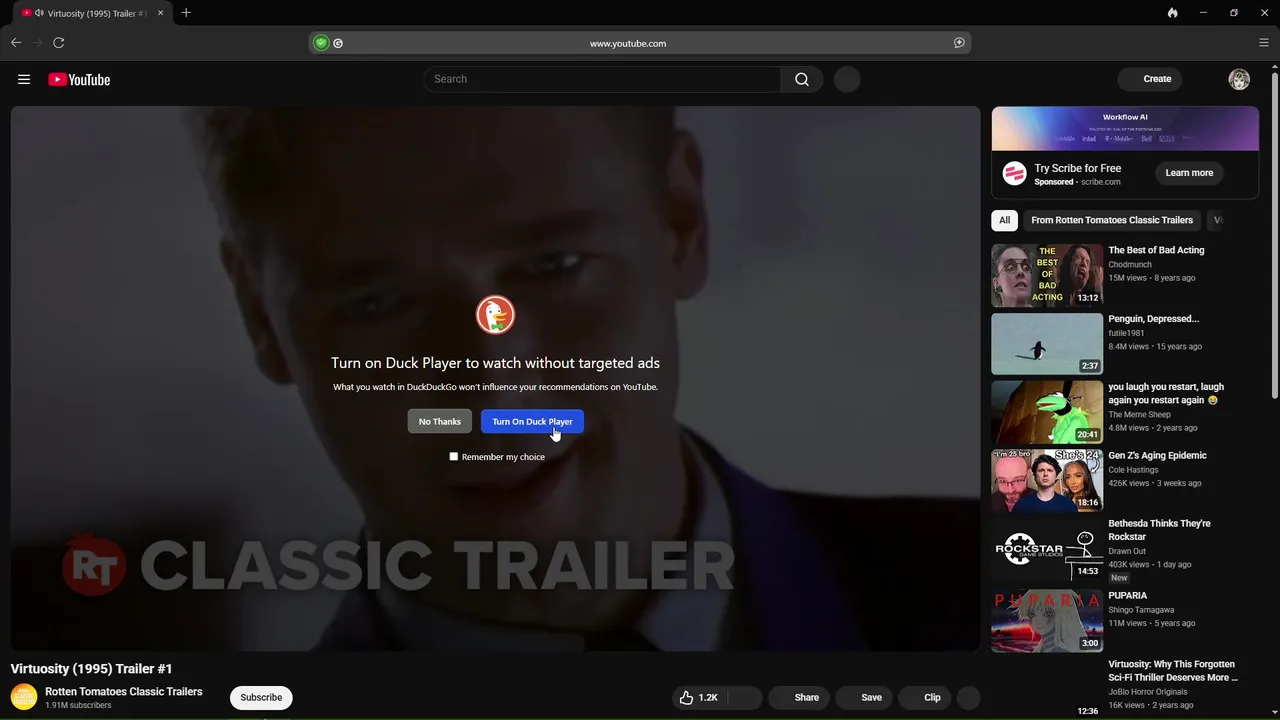Click the magnifying glass search button
The image size is (1280, 720).
point(802,79)
